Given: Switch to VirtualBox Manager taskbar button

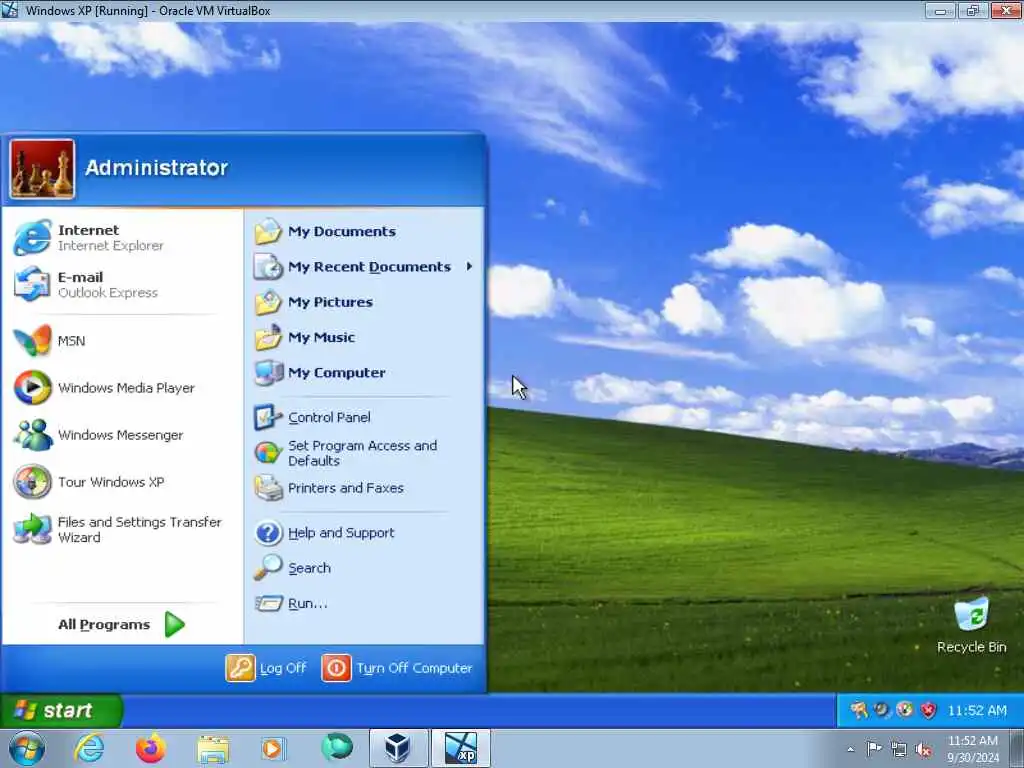Looking at the screenshot, I should click(x=398, y=748).
